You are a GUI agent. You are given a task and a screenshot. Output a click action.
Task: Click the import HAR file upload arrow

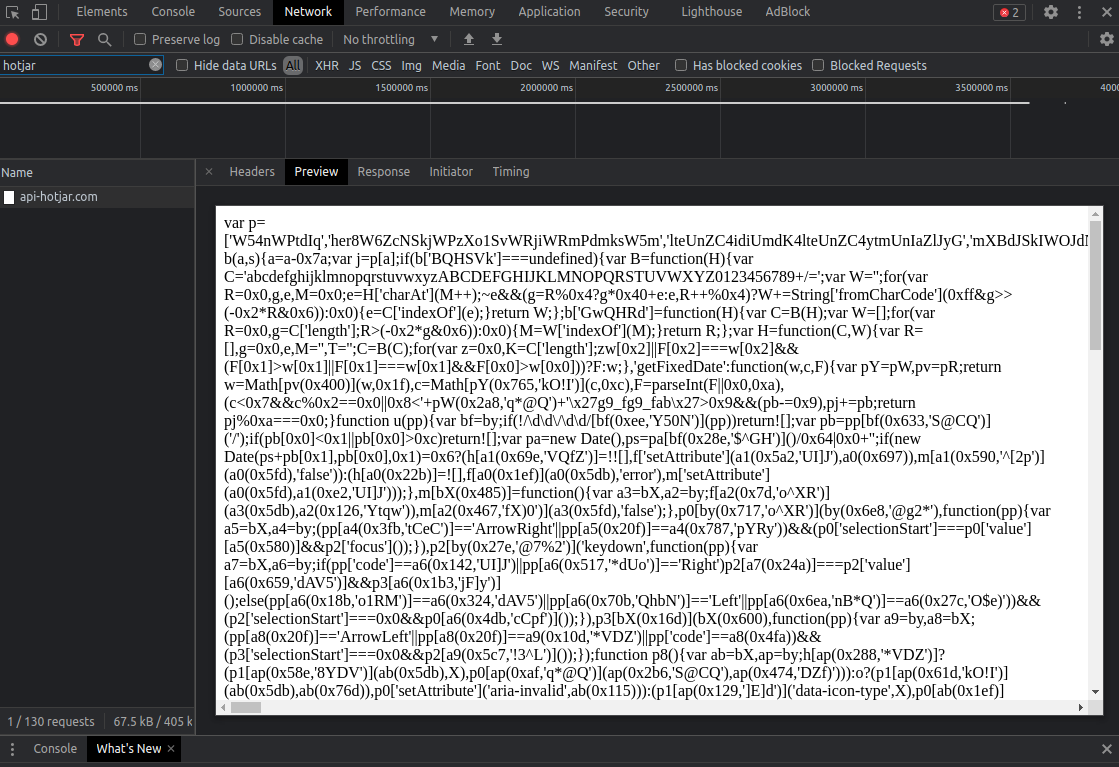pos(469,40)
